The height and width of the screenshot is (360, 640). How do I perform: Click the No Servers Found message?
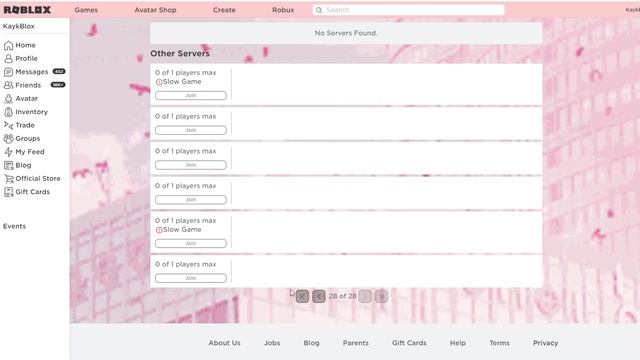346,33
